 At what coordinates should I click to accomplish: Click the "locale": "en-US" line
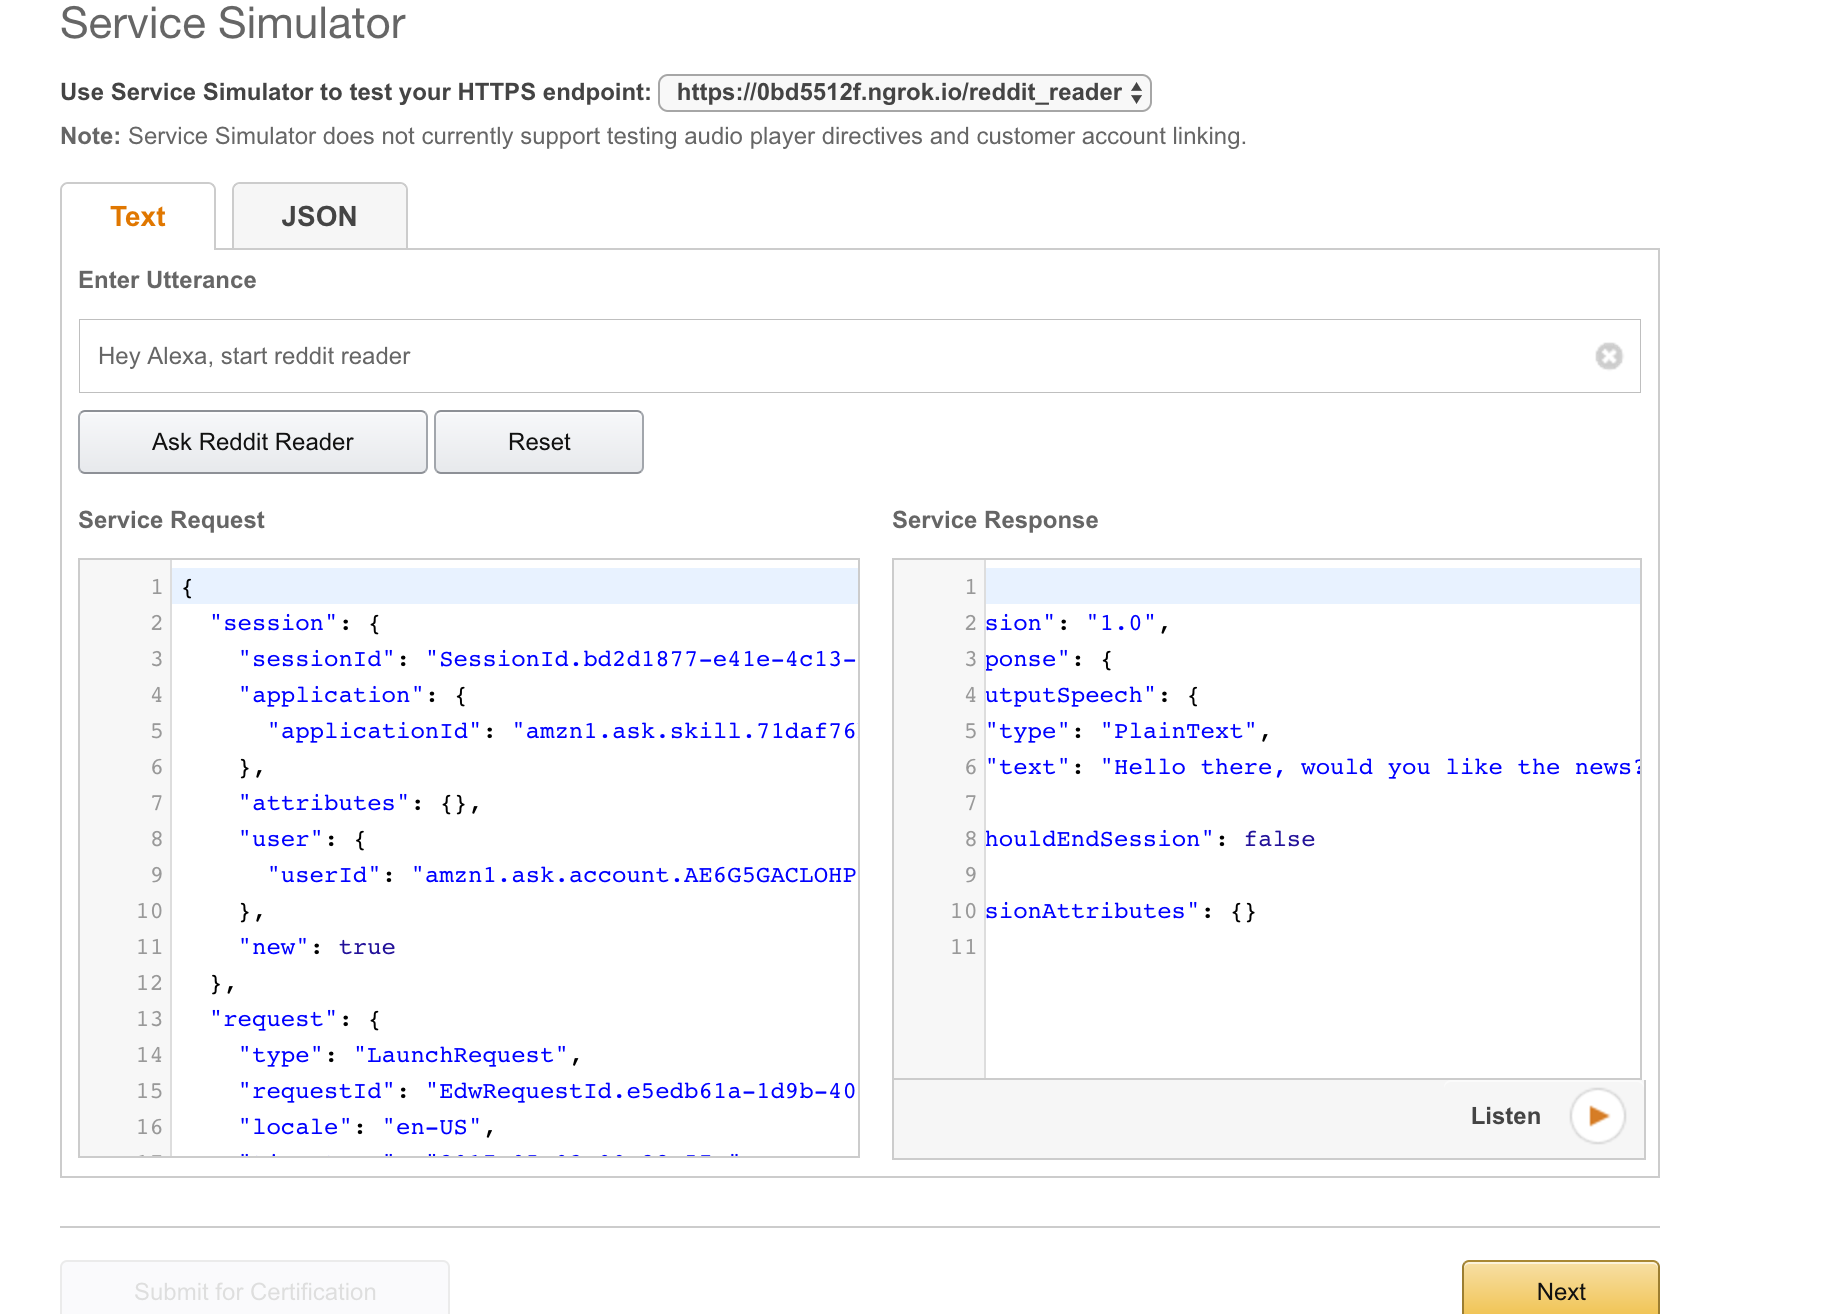[x=367, y=1127]
